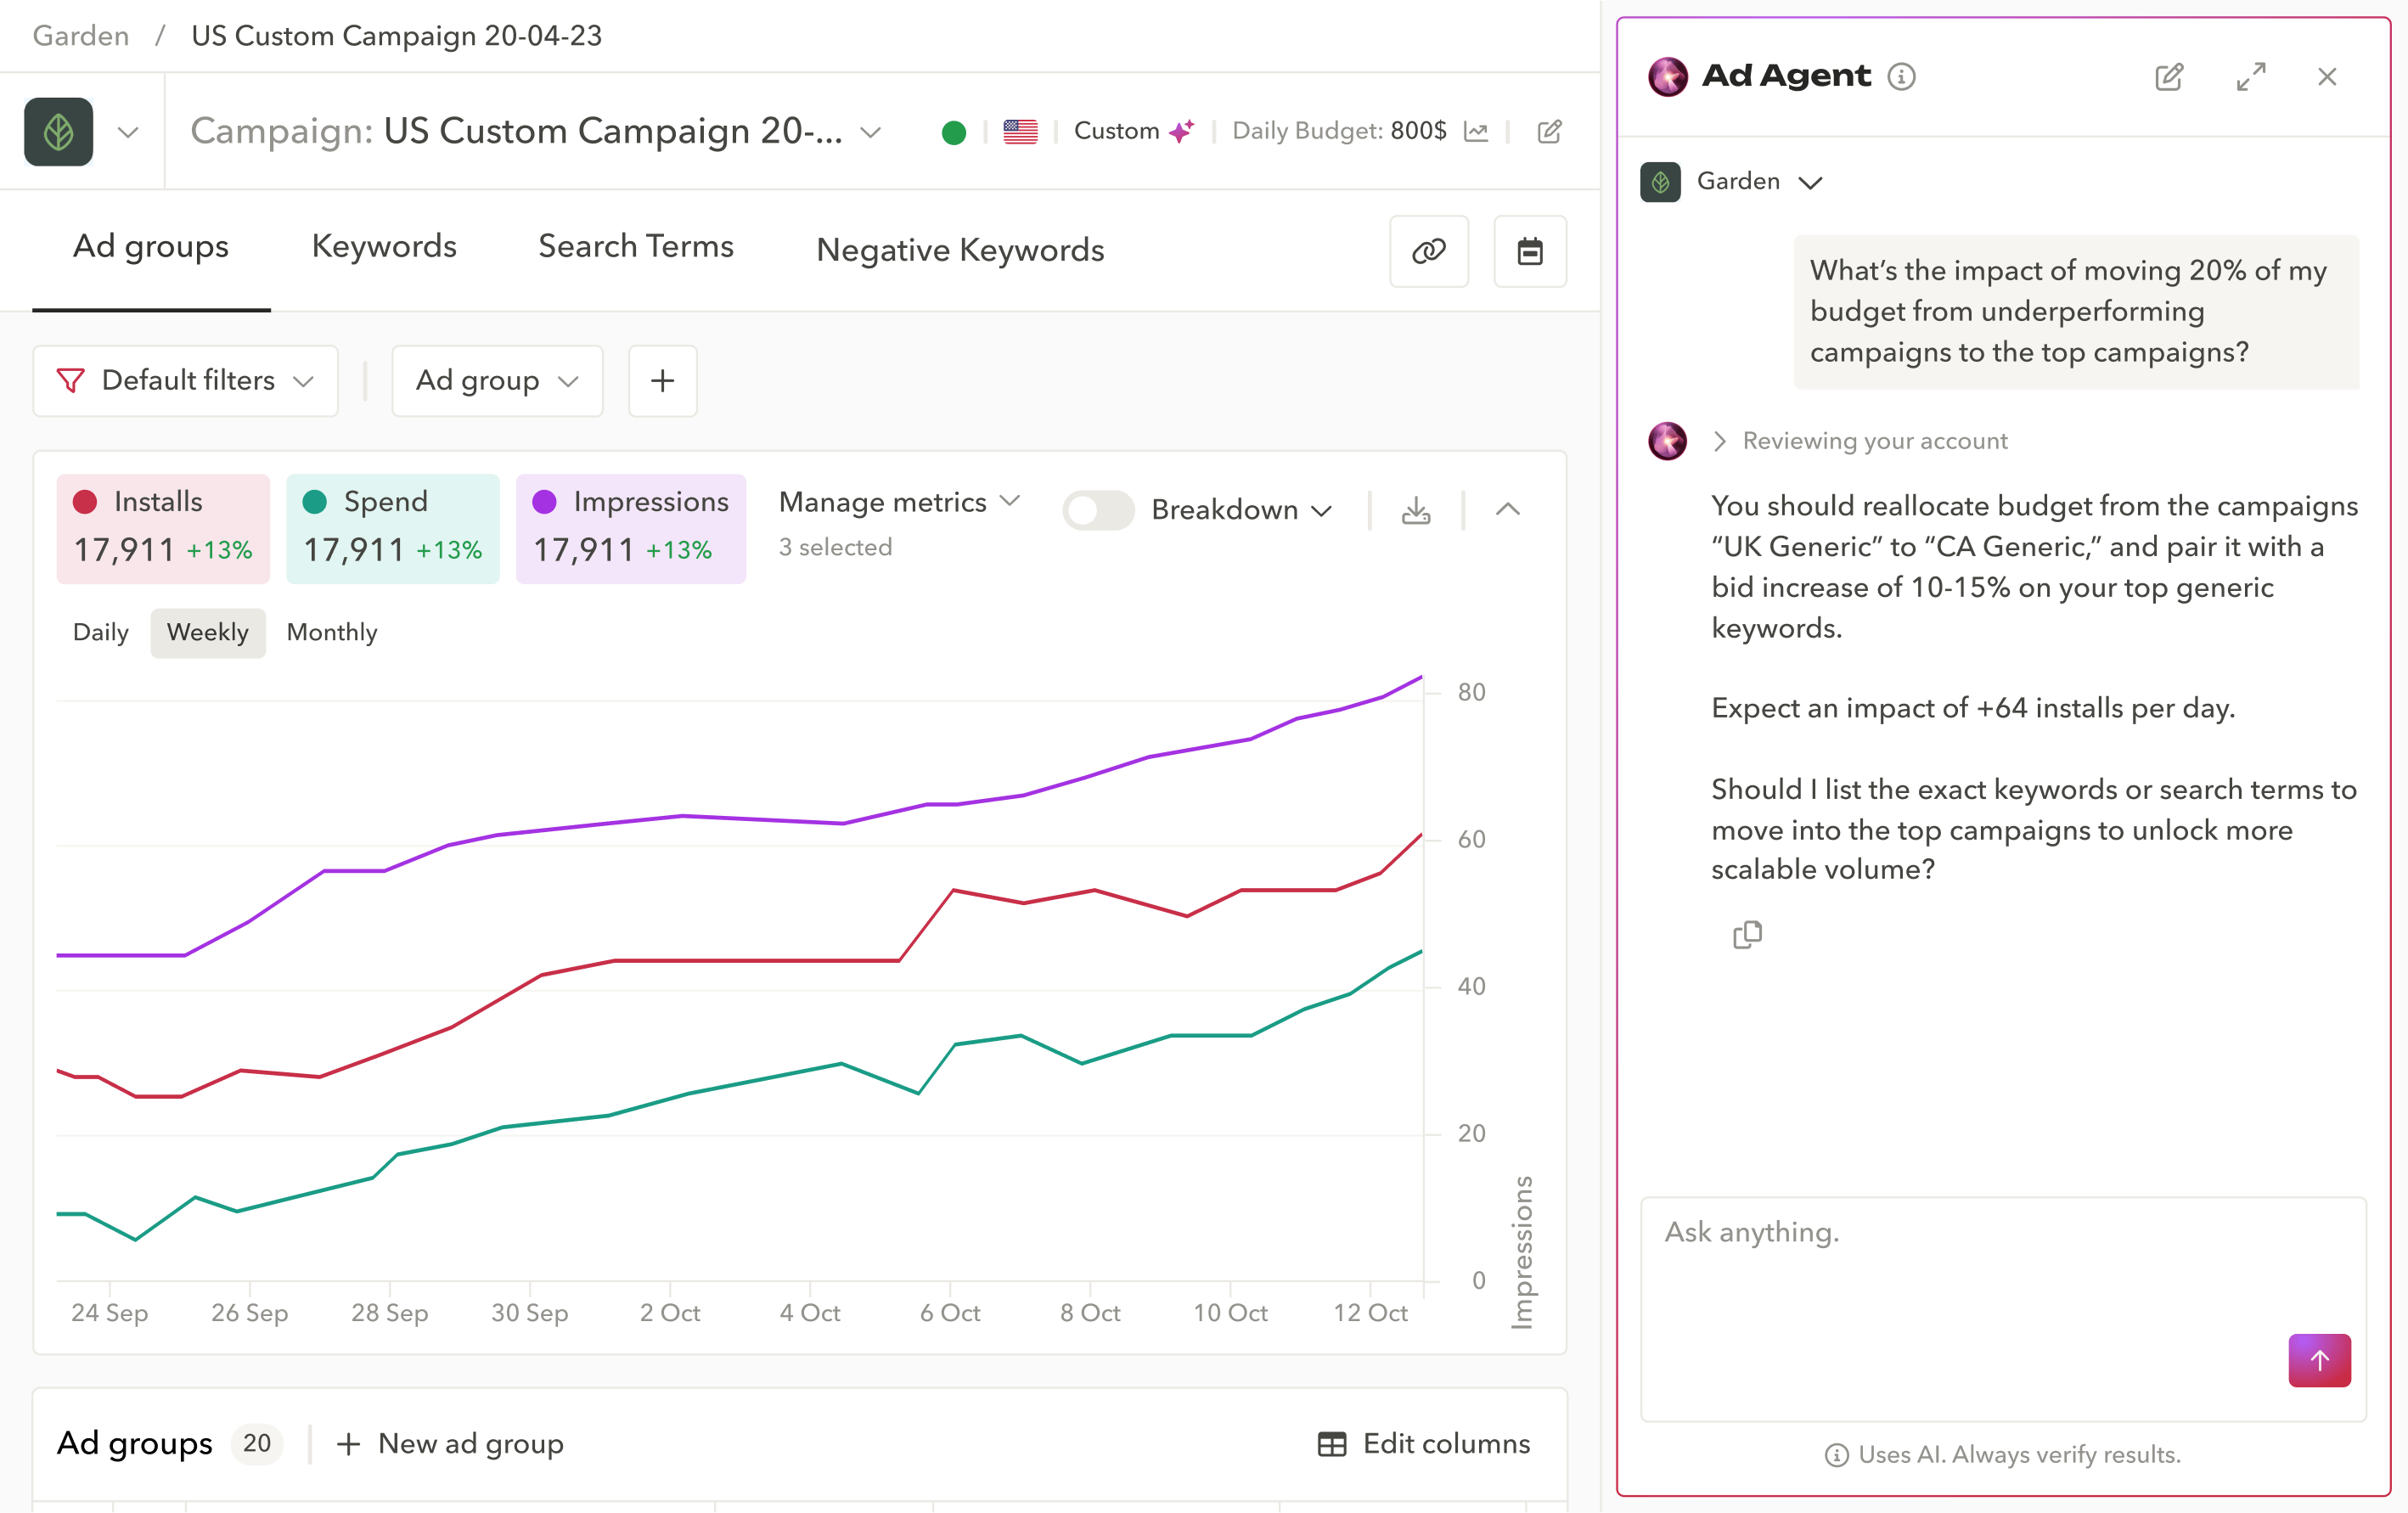Switch chart granularity to Monthly
The image size is (2408, 1513).
(331, 632)
